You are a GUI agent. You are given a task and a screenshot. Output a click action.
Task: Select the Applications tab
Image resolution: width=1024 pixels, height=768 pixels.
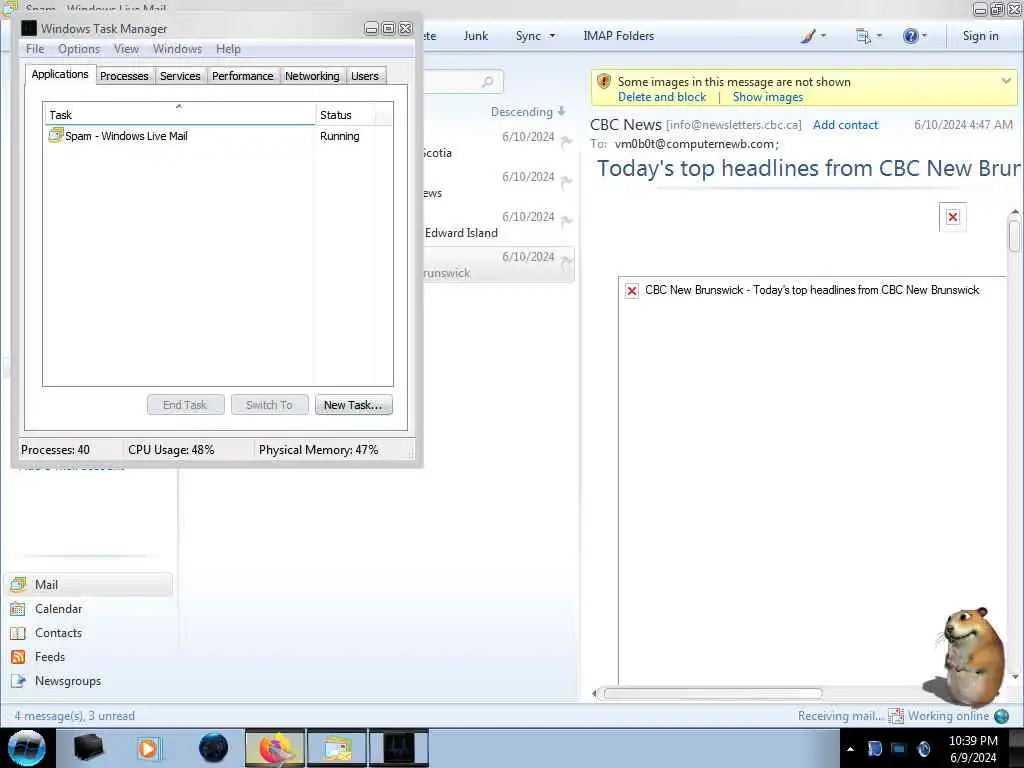(60, 74)
